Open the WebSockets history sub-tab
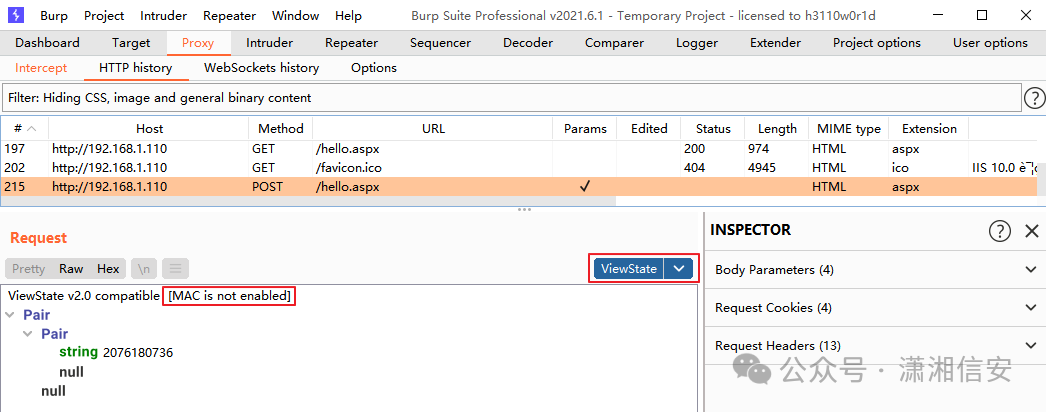The height and width of the screenshot is (412, 1046). point(262,67)
